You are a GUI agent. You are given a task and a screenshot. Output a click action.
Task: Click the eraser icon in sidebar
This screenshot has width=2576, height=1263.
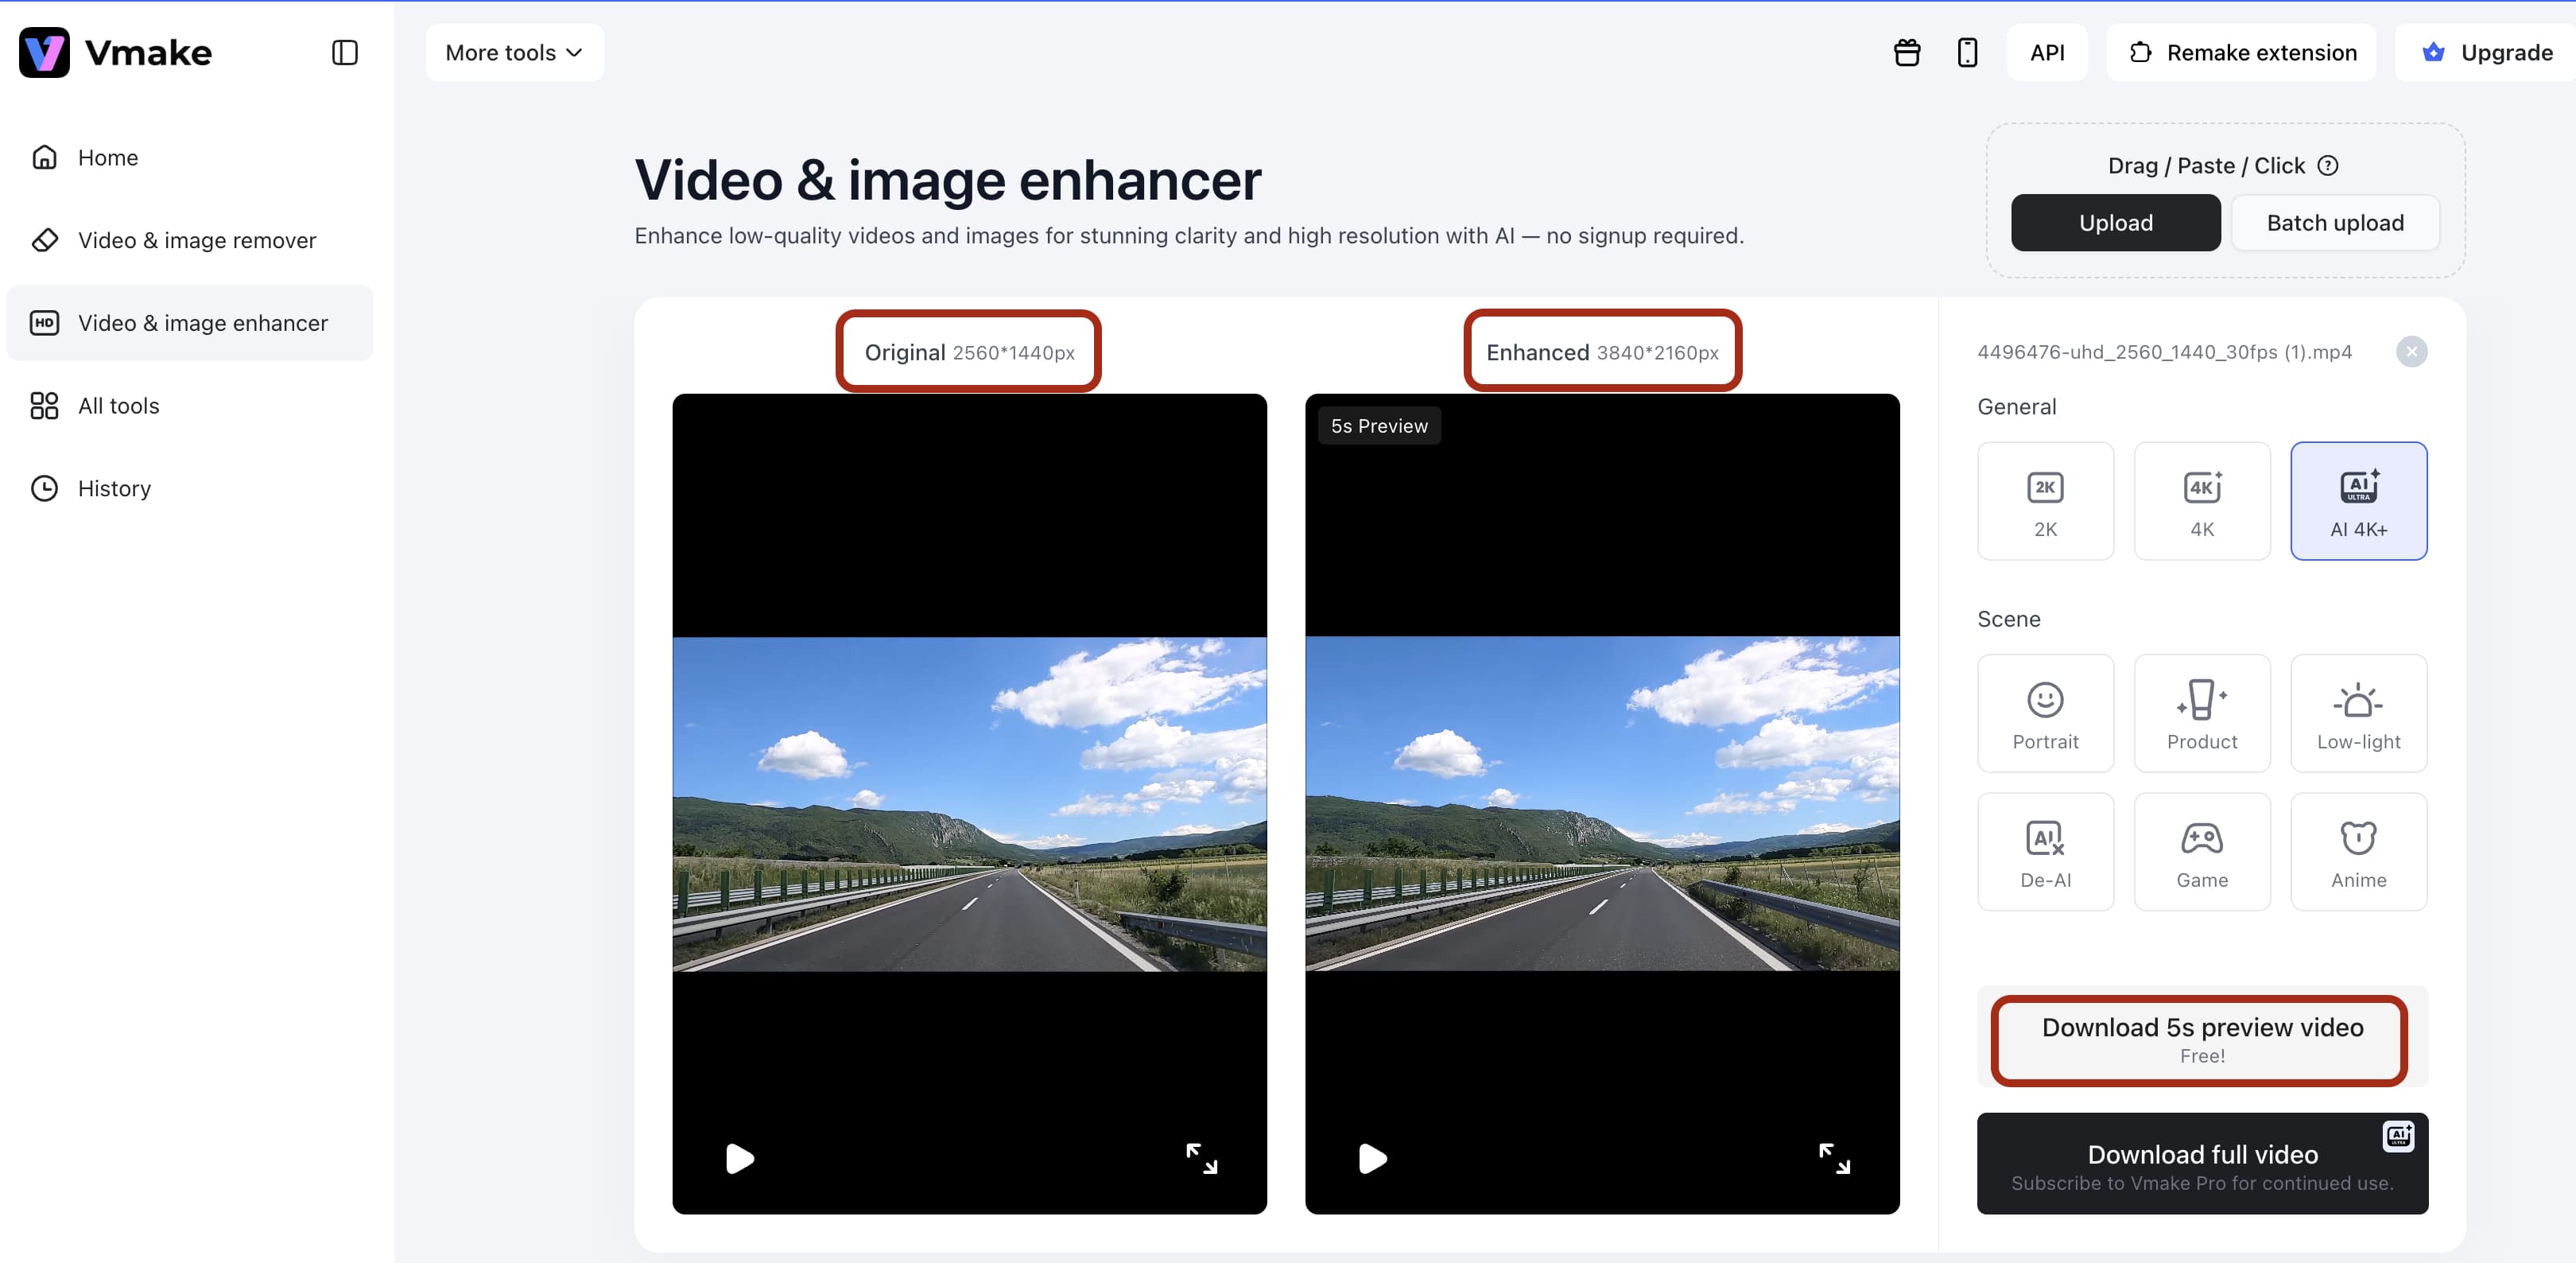coord(44,240)
